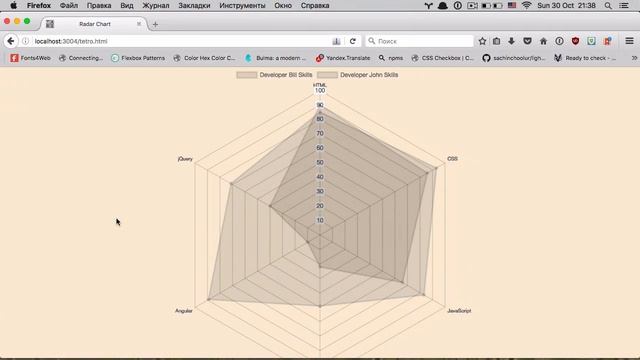
Task: Open the Firefox hamburger menu
Action: (629, 41)
